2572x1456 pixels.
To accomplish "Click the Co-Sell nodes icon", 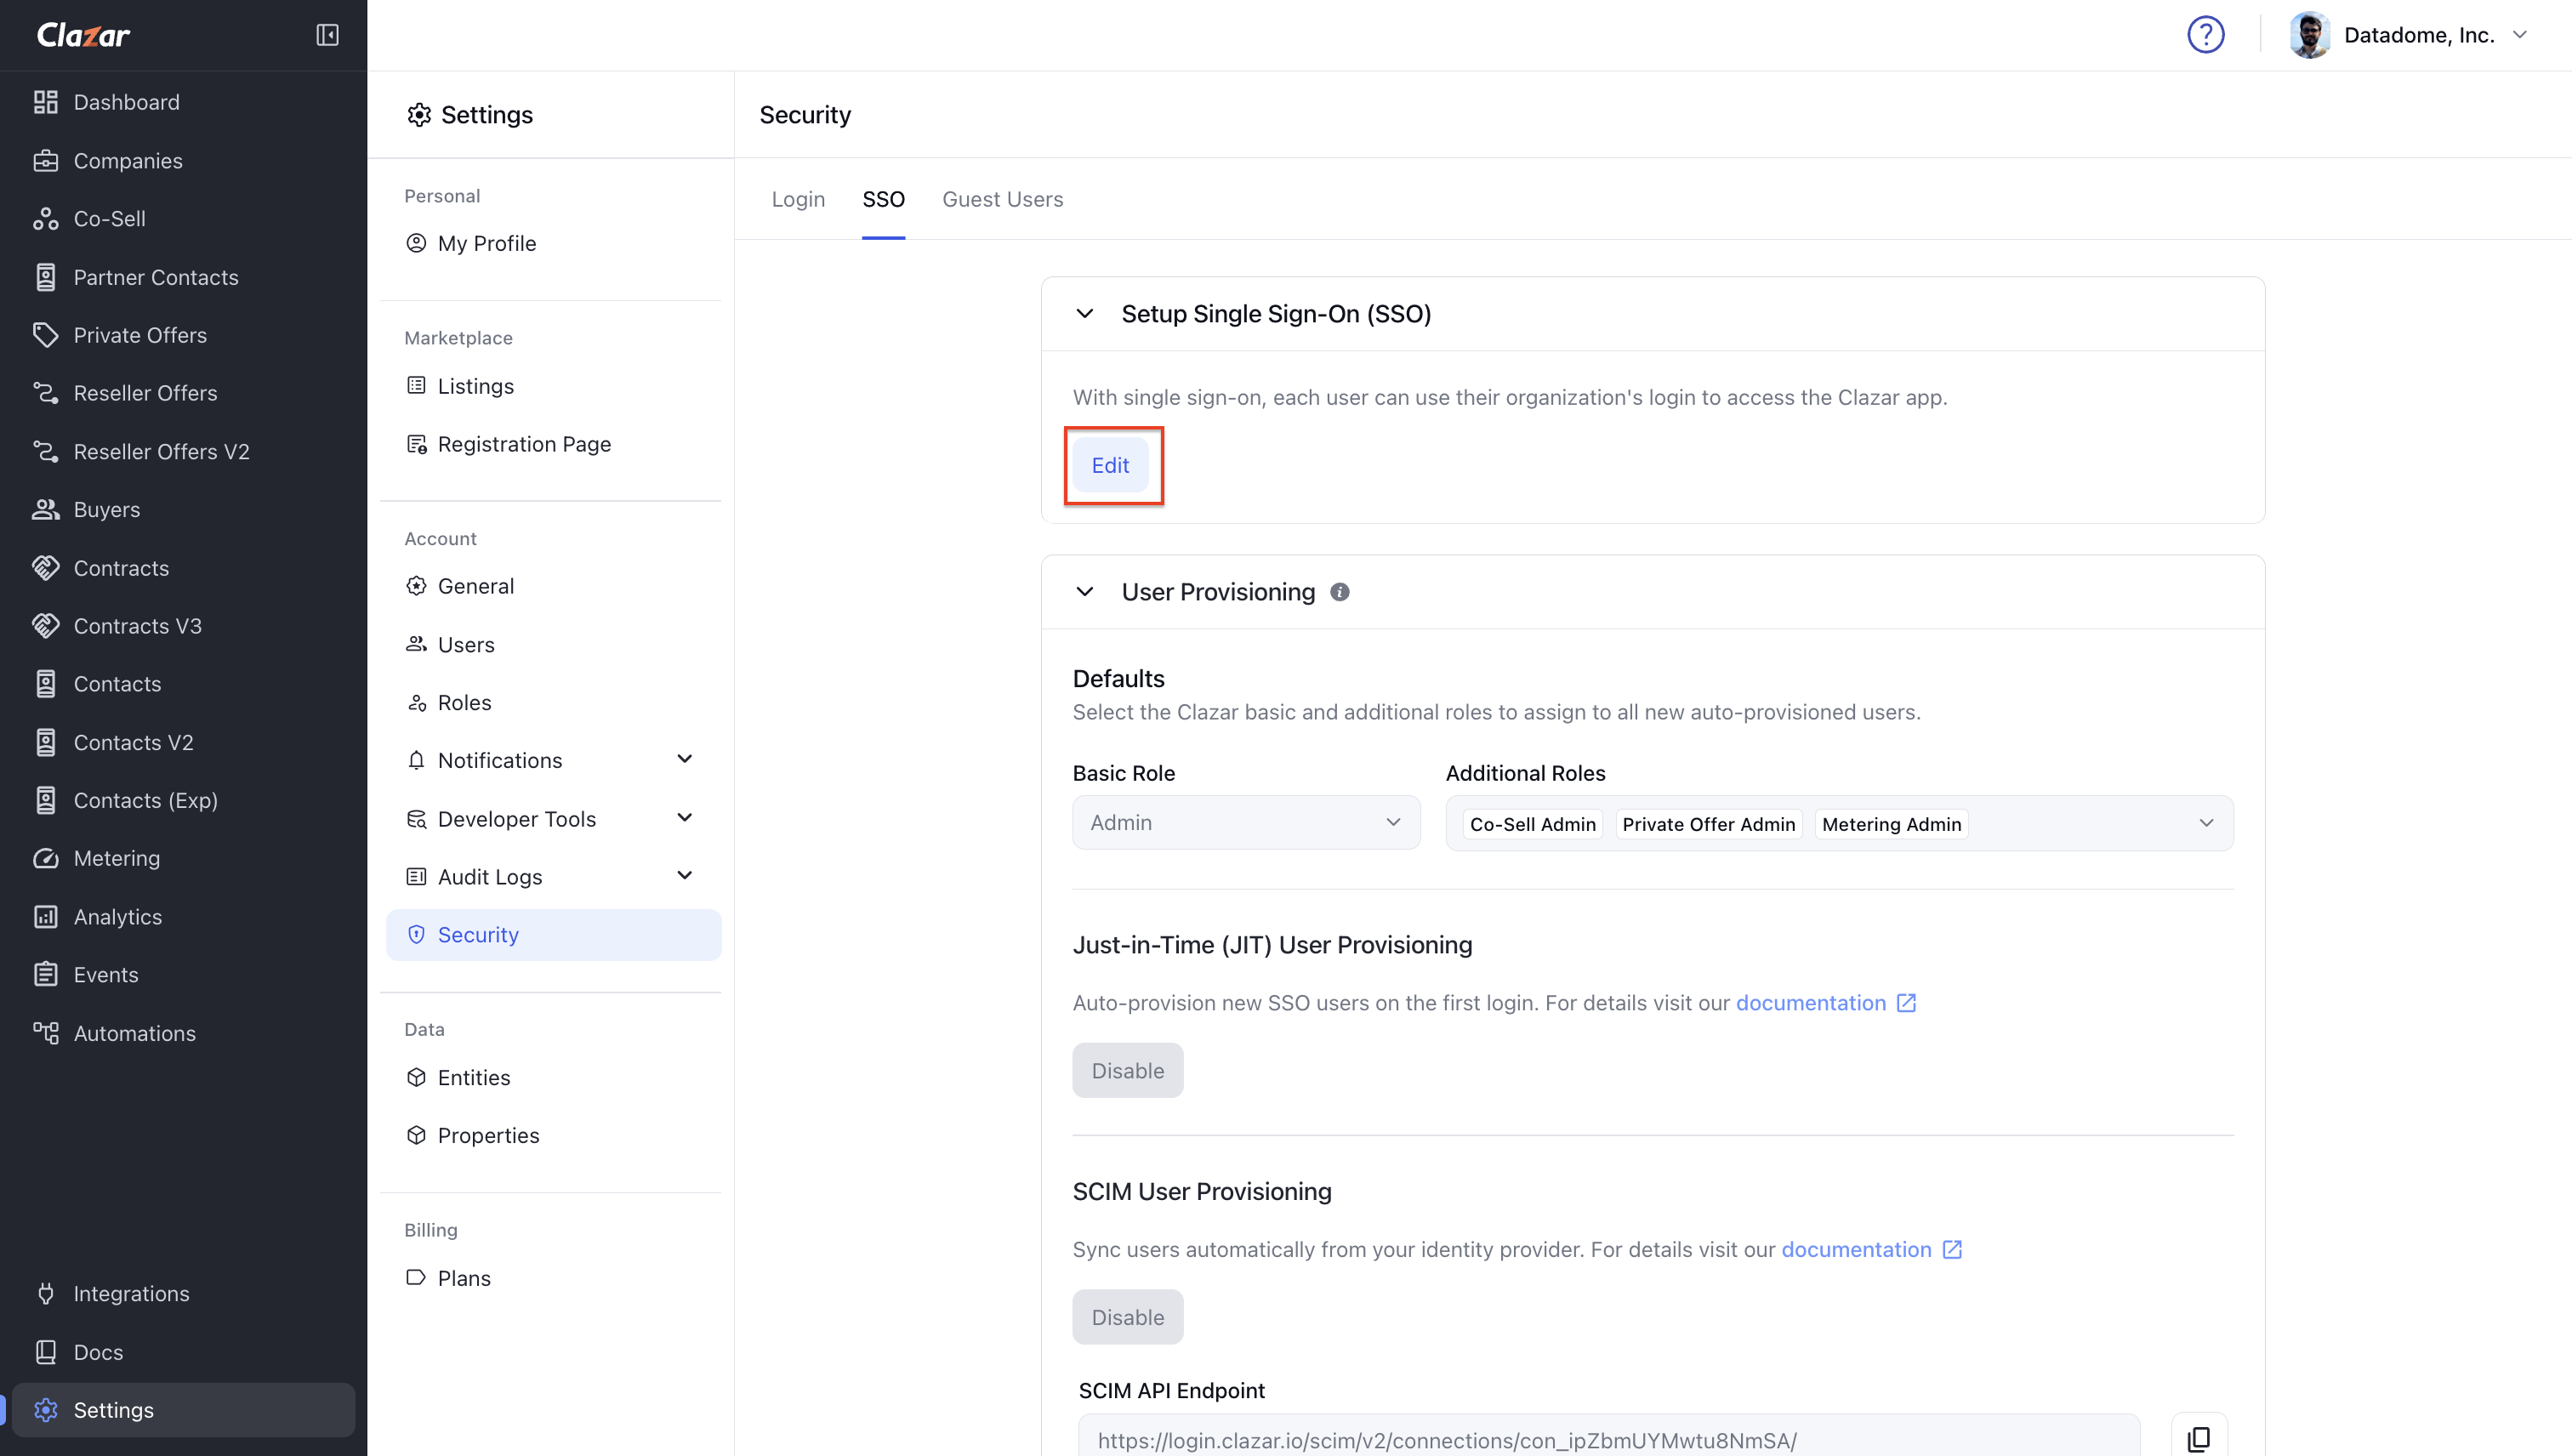I will (x=46, y=219).
